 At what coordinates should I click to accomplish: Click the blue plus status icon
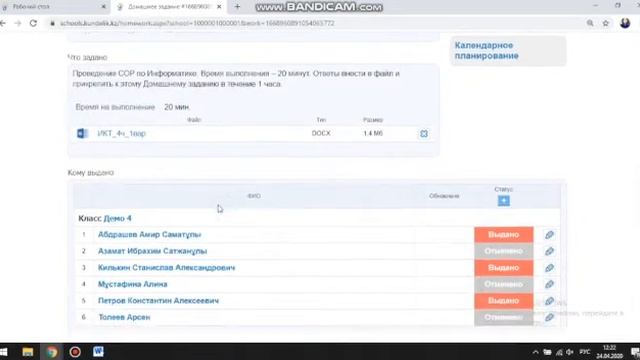point(503,200)
